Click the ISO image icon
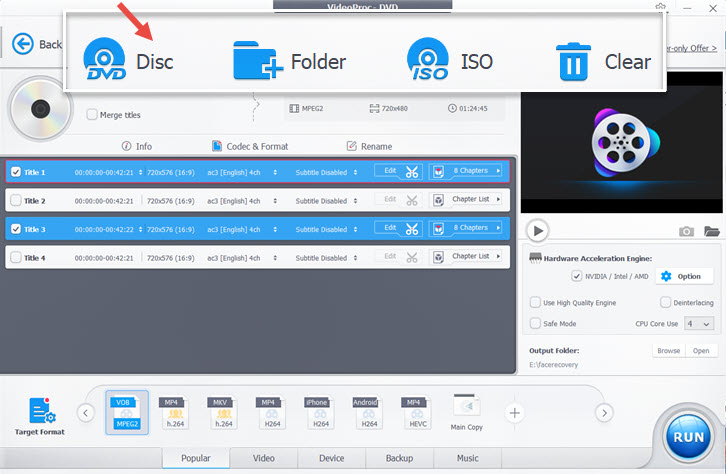Image resolution: width=726 pixels, height=474 pixels. click(x=428, y=59)
